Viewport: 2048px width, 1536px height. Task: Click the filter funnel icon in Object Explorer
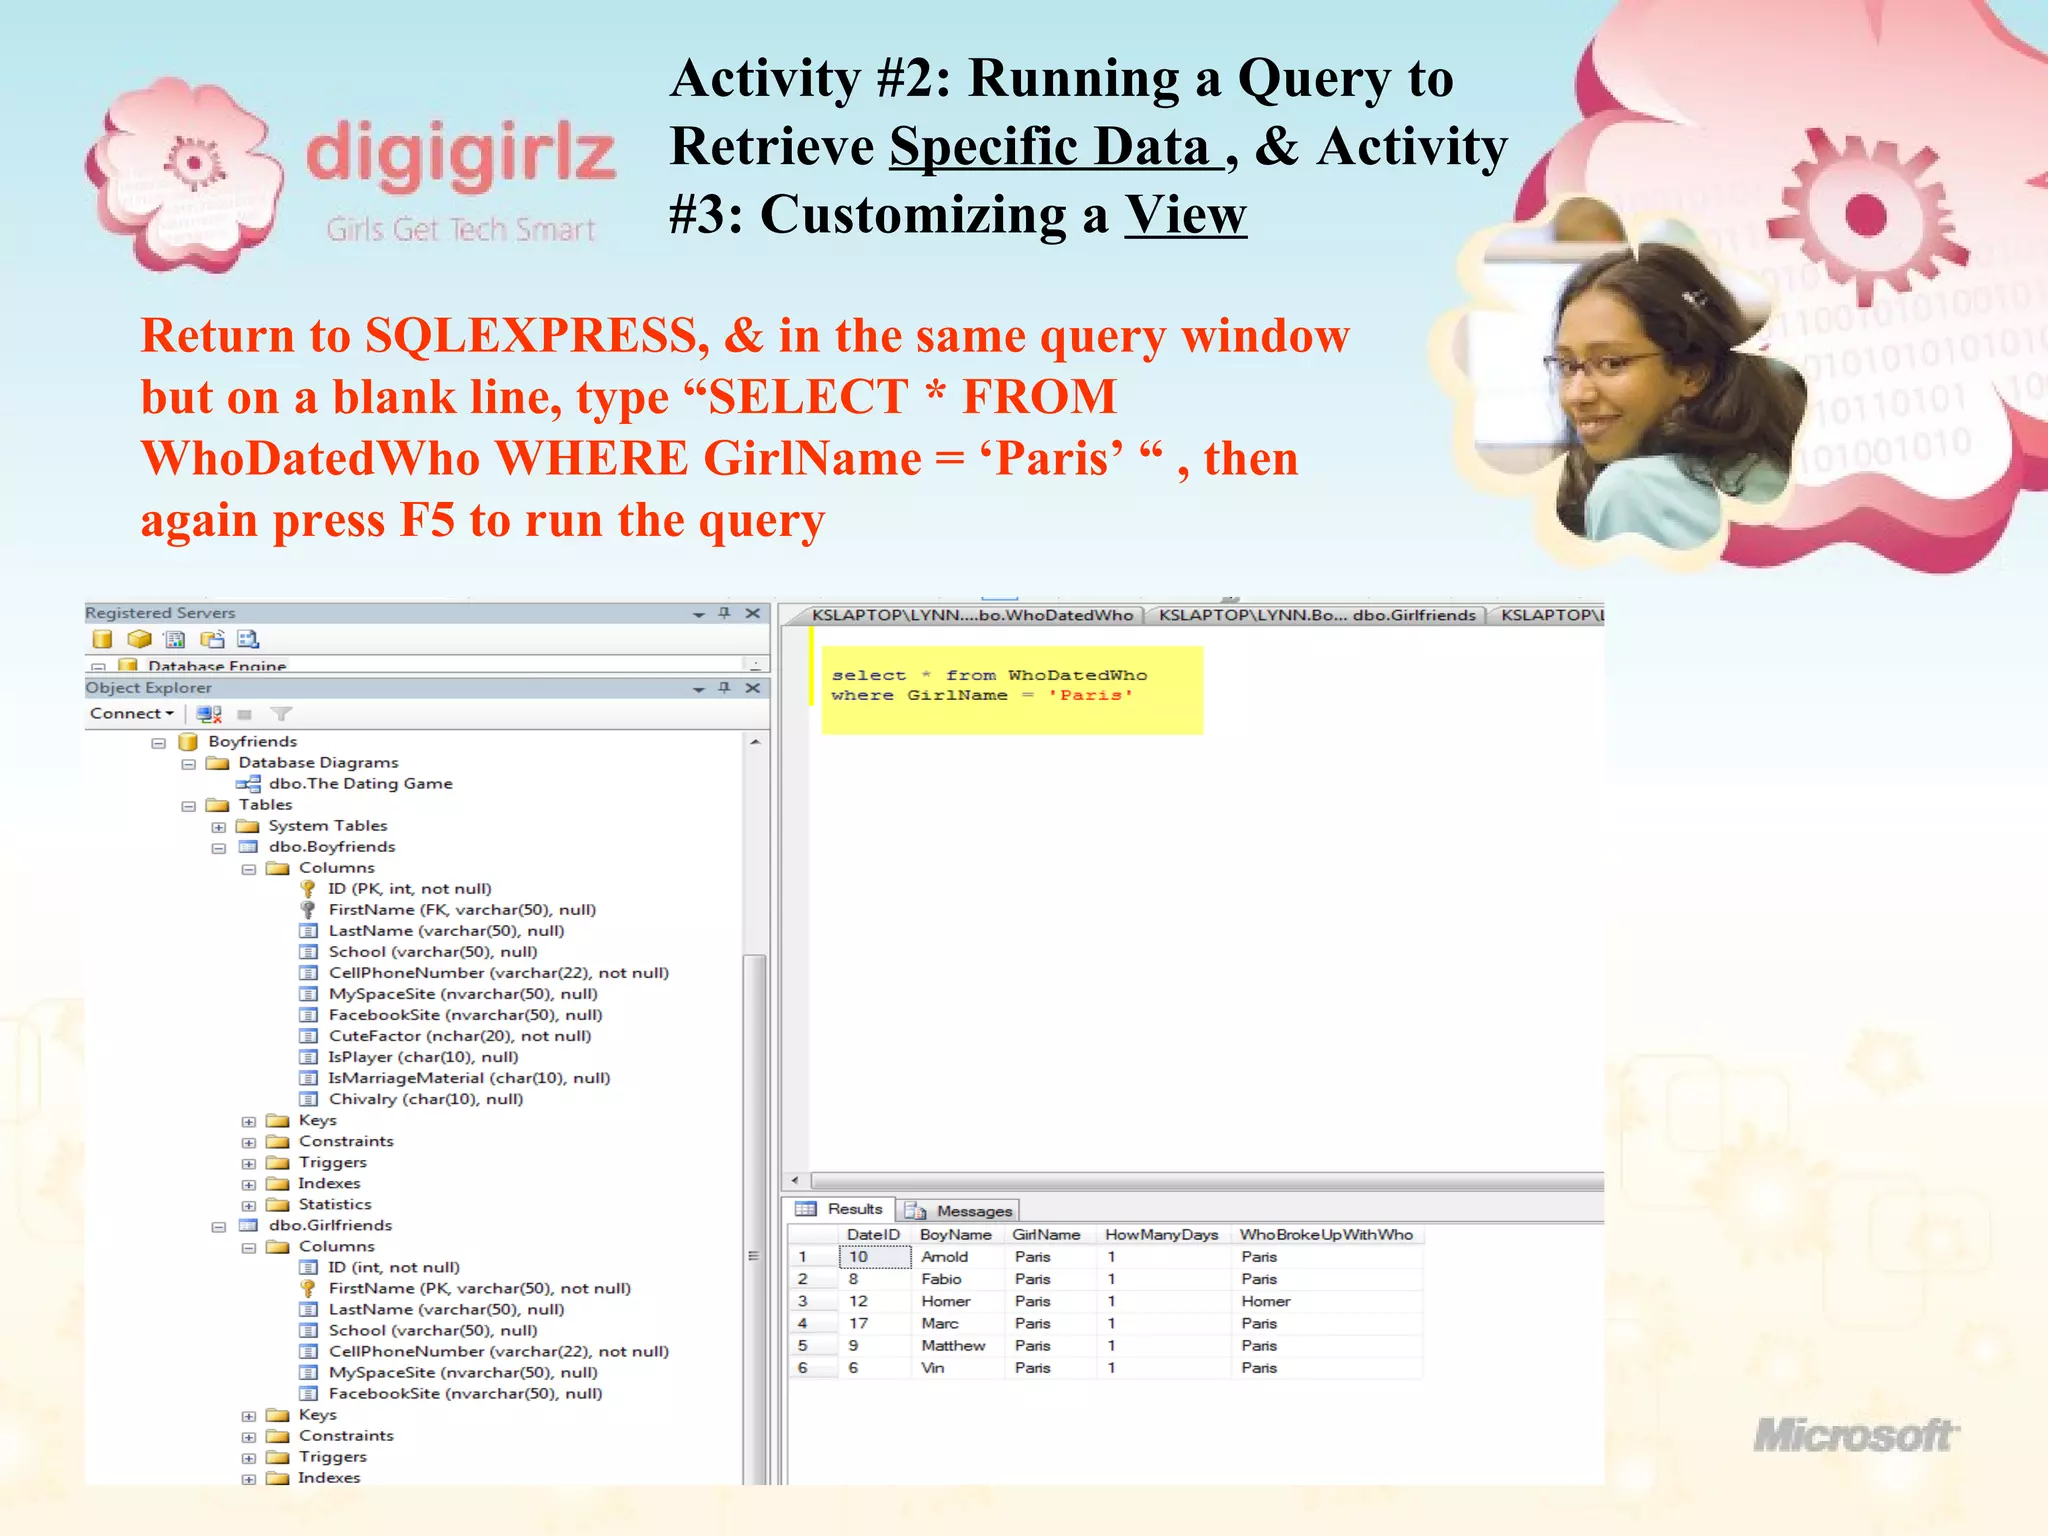pyautogui.click(x=282, y=714)
